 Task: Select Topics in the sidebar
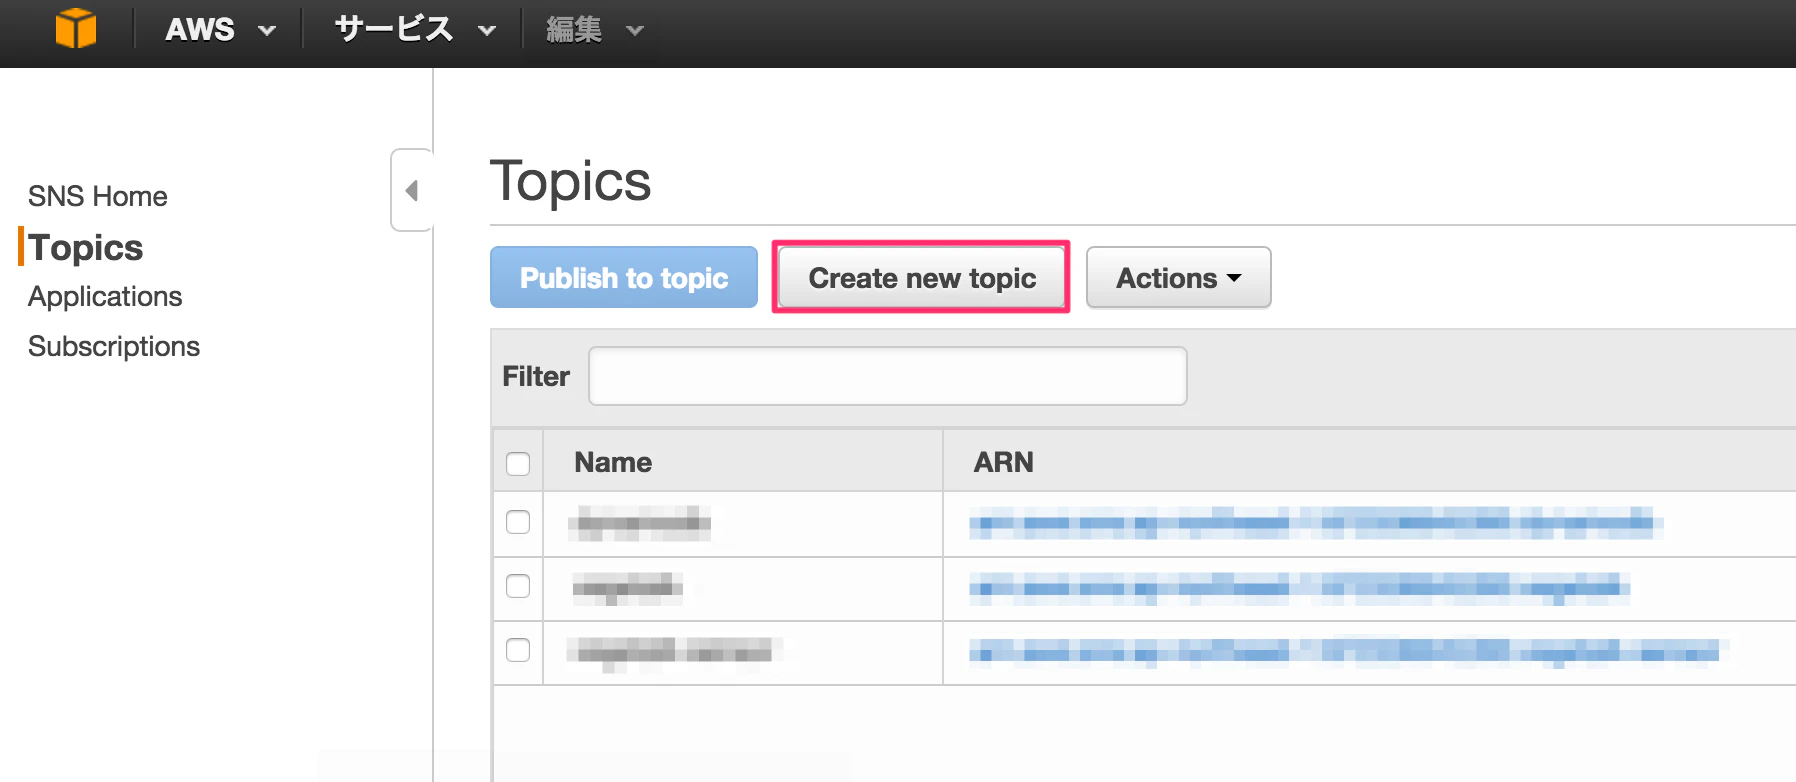[86, 247]
